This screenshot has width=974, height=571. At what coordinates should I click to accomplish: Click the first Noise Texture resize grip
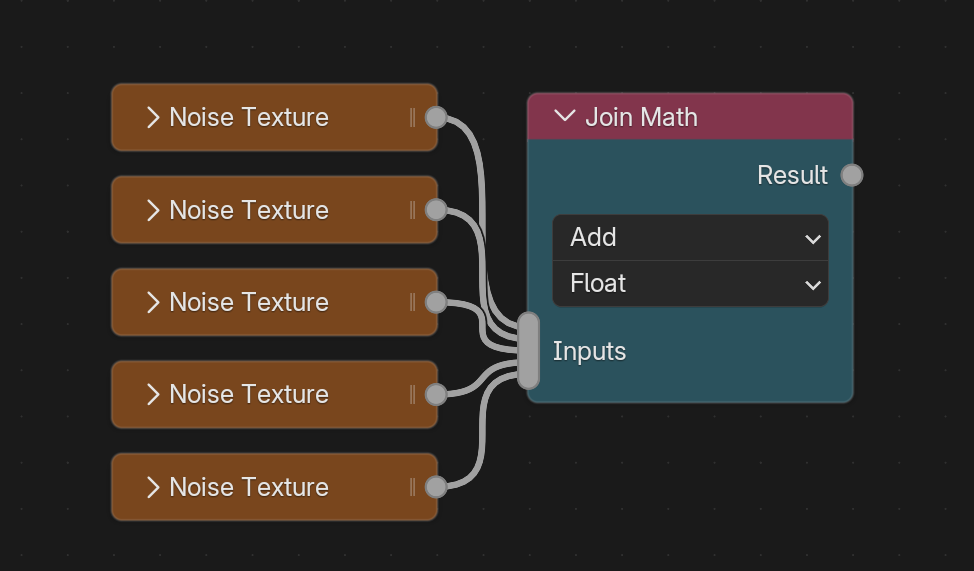412,117
